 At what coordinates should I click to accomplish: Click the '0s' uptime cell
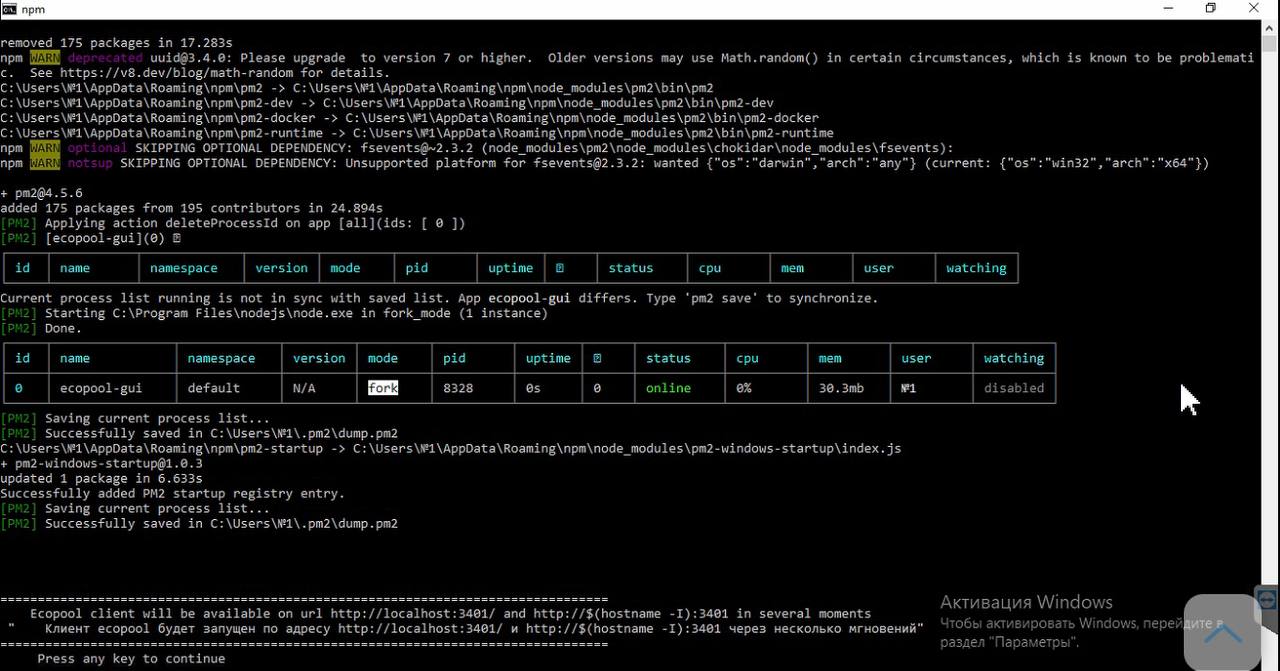click(x=533, y=388)
